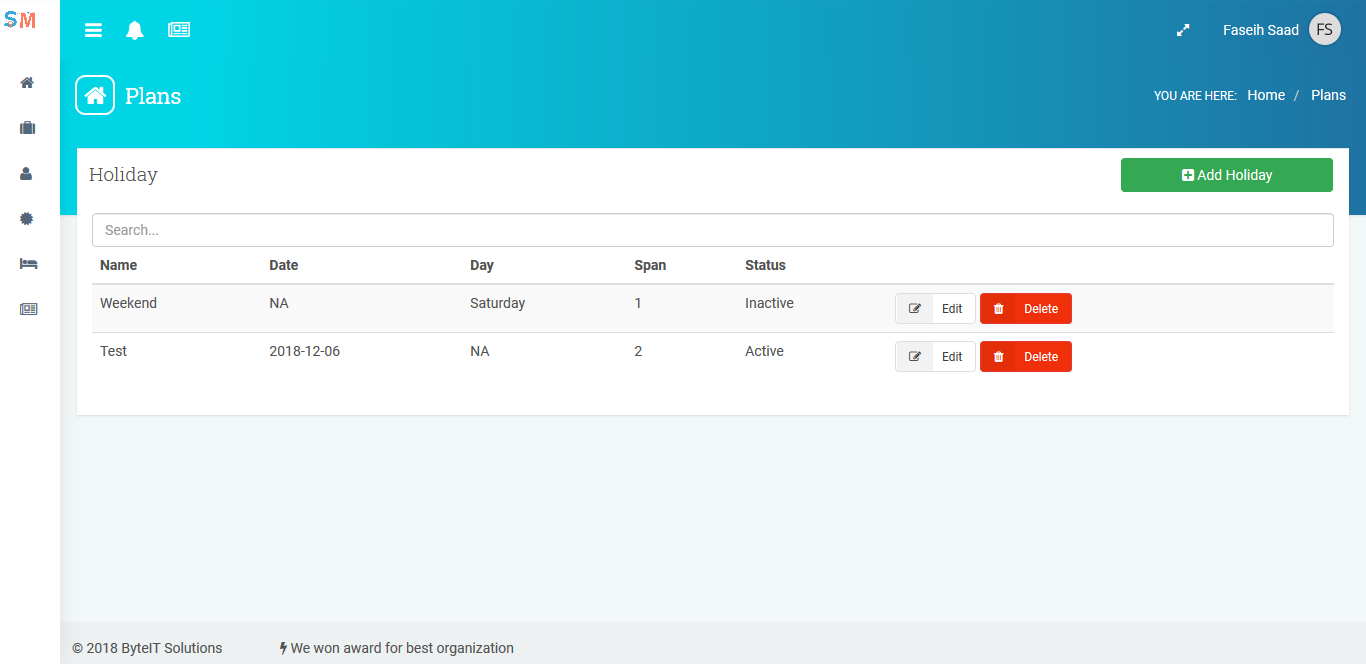This screenshot has width=1366, height=664.
Task: Click the Active status cell
Action: click(x=764, y=351)
